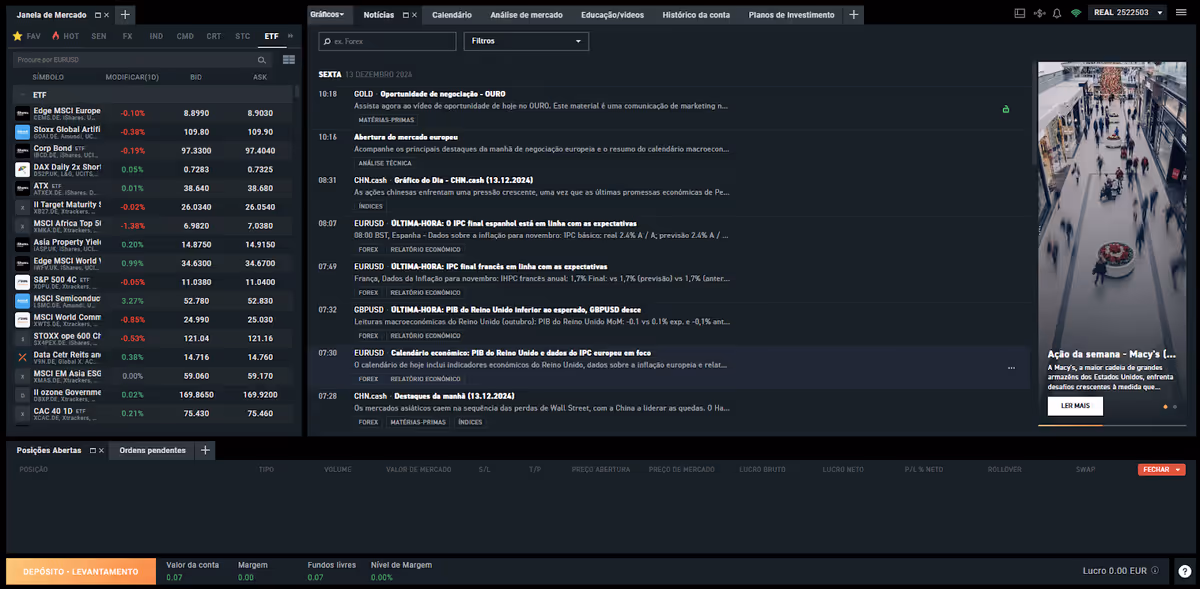The image size is (1200, 589).
Task: Click a carousel dot under the banner ad
Action: point(1165,407)
